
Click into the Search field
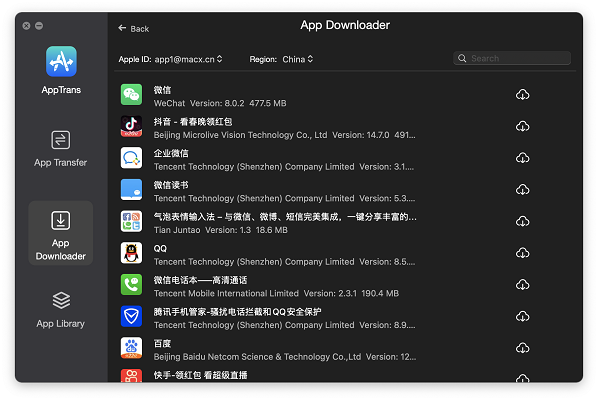click(512, 58)
